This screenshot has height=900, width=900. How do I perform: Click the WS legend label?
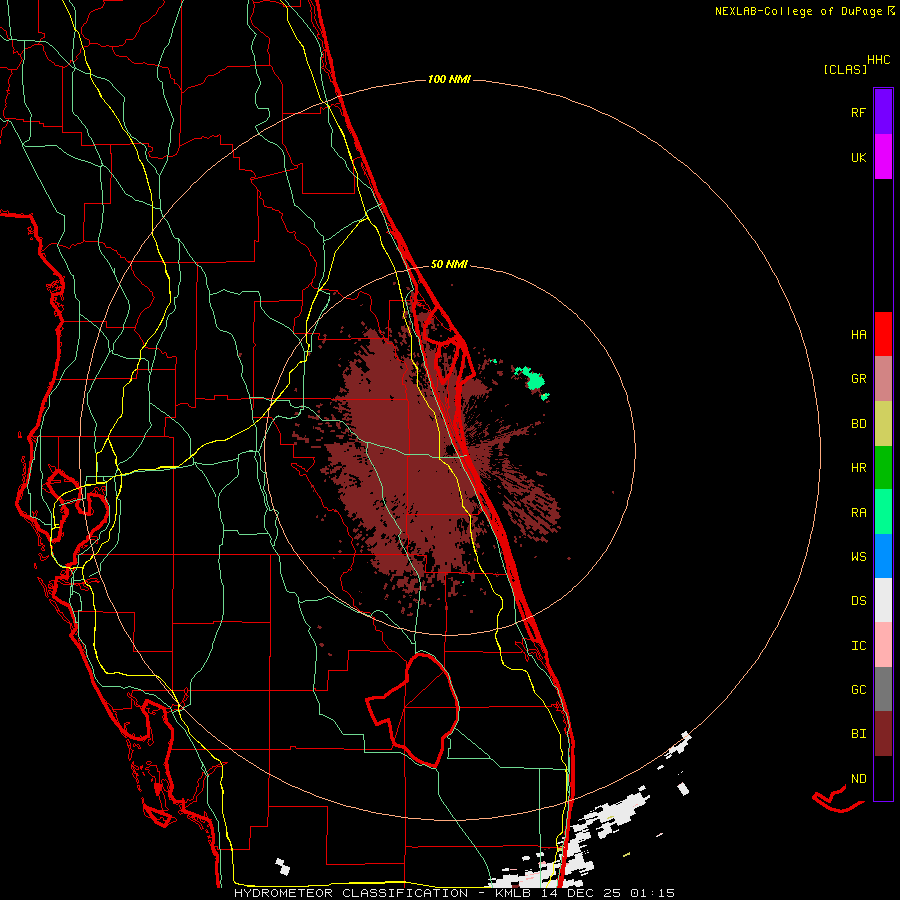858,557
